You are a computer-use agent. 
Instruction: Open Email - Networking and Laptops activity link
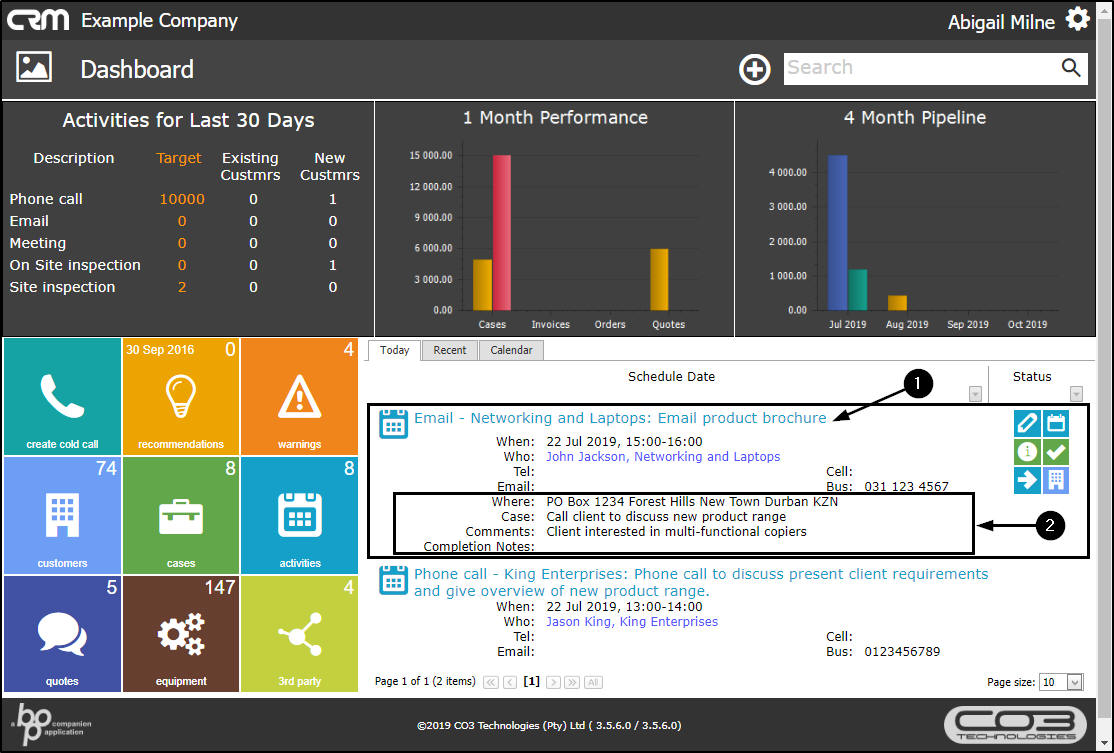[x=620, y=418]
